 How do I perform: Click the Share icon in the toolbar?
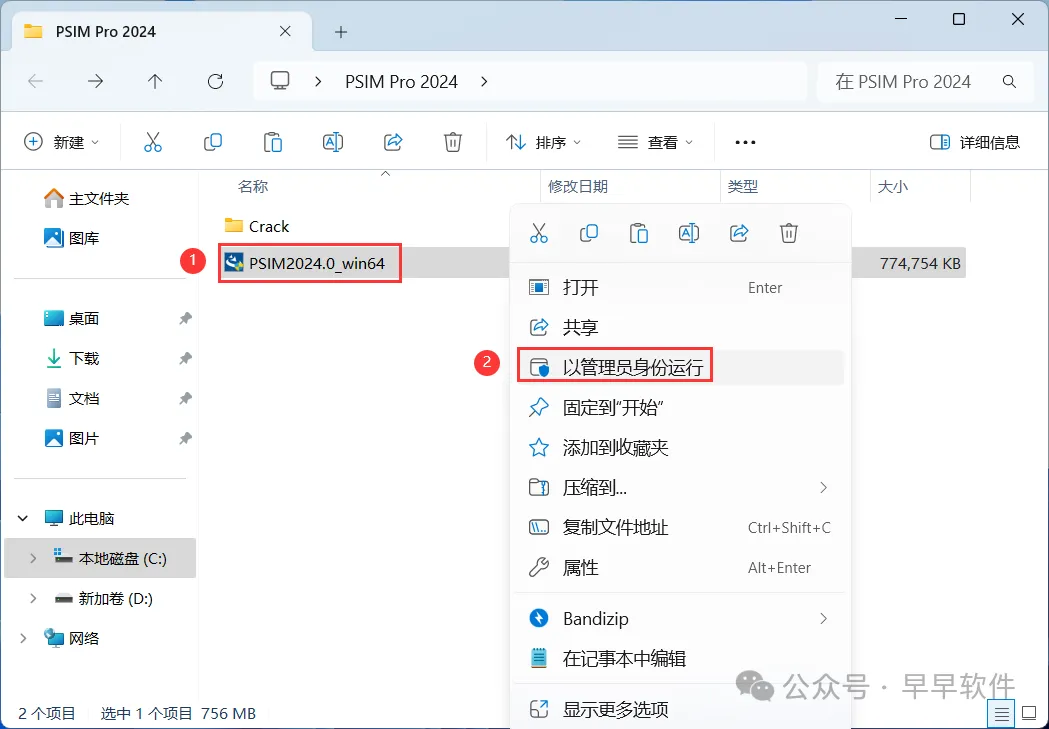(x=393, y=142)
